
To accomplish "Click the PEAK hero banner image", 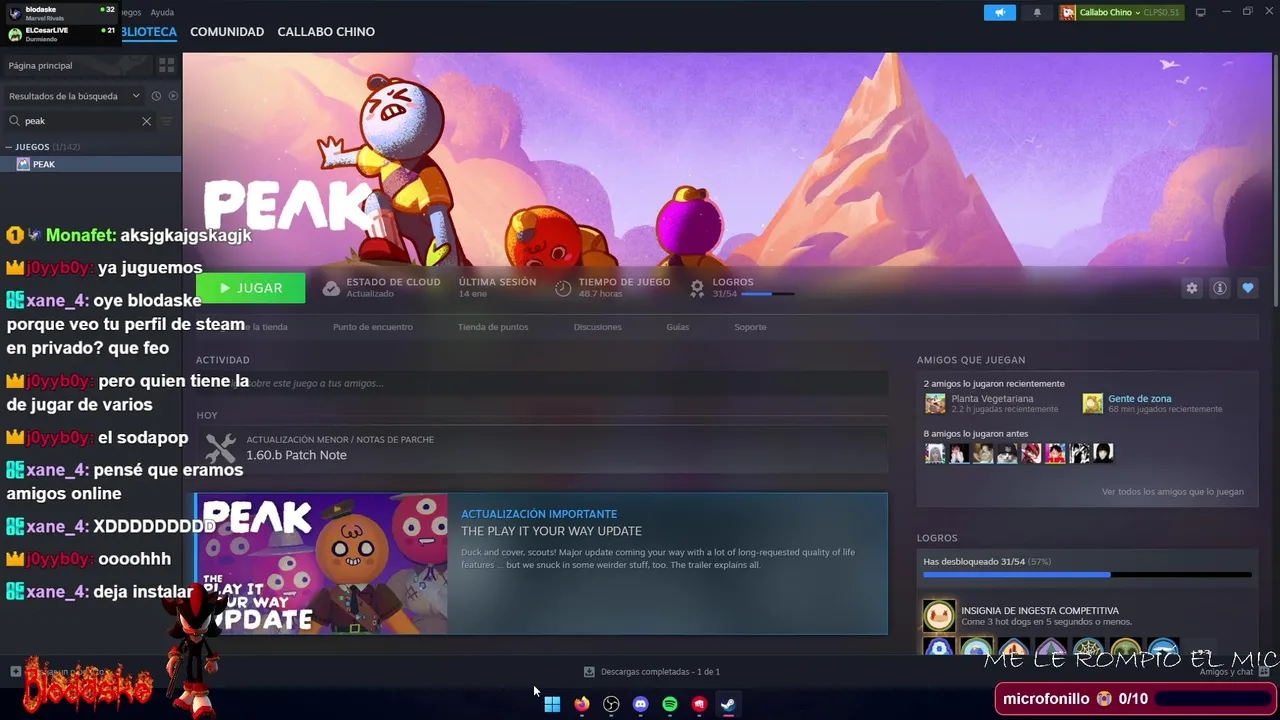I will pyautogui.click(x=727, y=160).
